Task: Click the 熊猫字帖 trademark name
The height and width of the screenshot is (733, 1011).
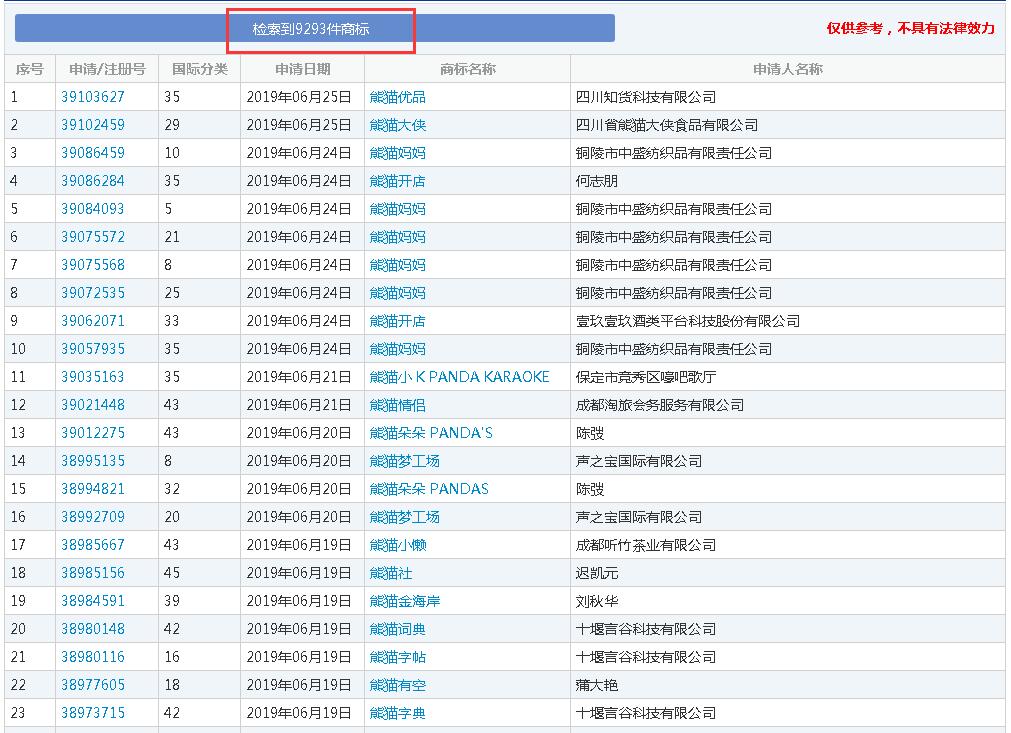Action: [x=397, y=657]
